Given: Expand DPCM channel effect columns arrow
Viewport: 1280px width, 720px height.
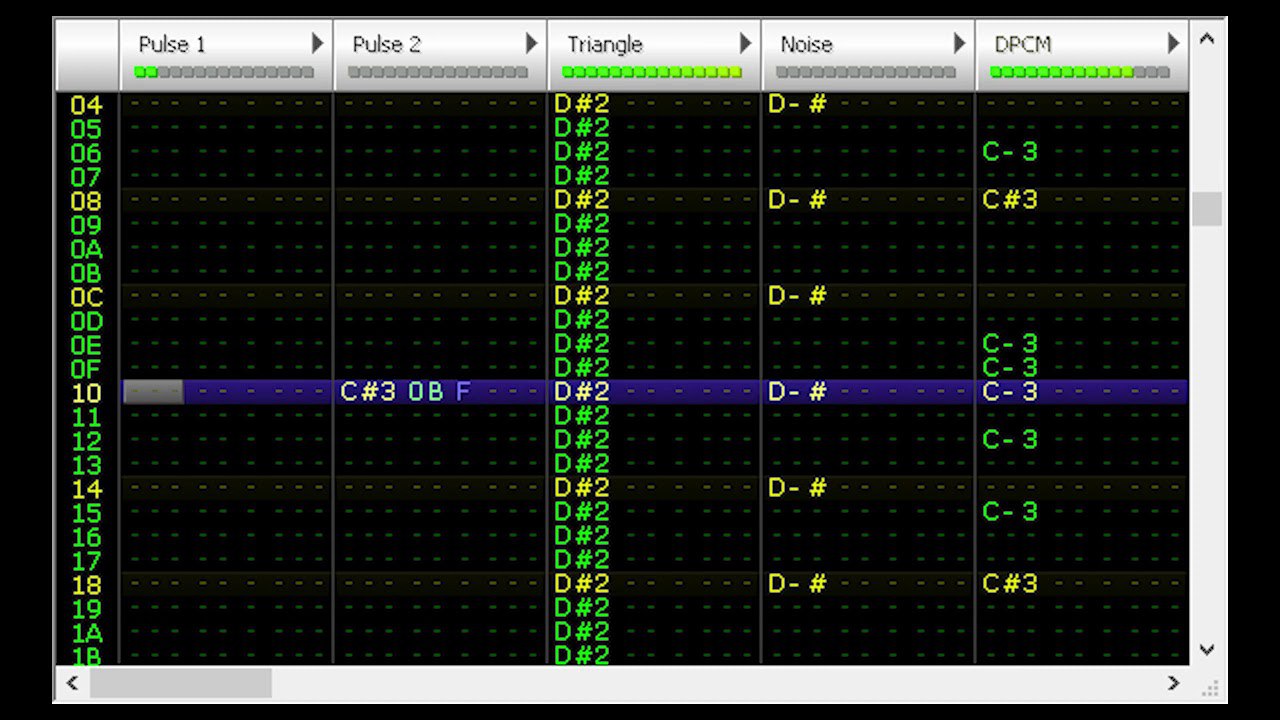Looking at the screenshot, I should click(x=1174, y=43).
